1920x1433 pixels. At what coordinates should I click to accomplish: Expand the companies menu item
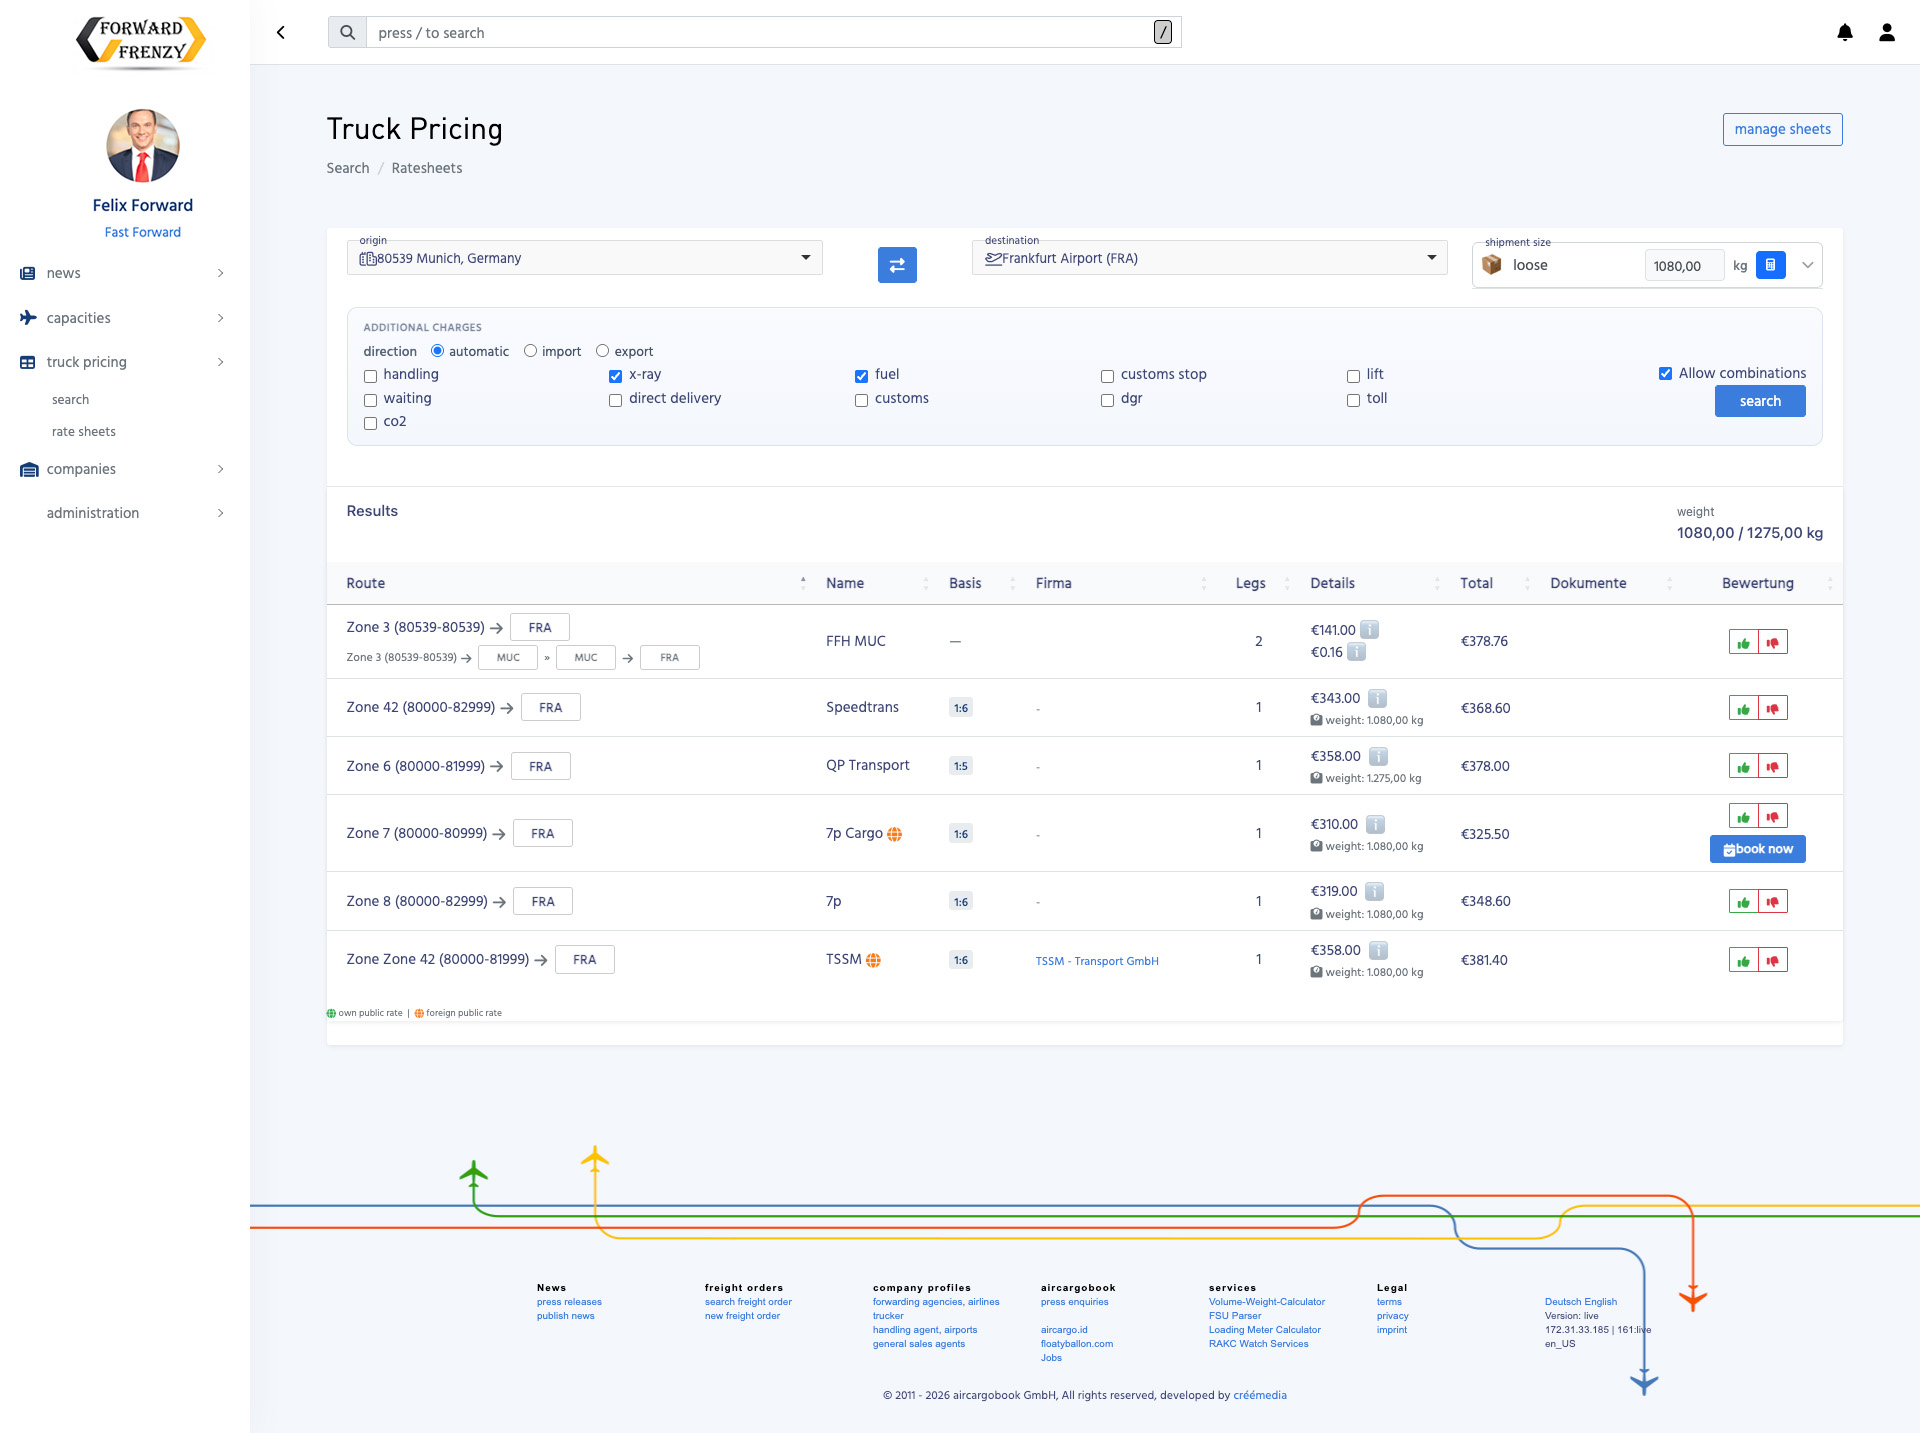tap(81, 469)
